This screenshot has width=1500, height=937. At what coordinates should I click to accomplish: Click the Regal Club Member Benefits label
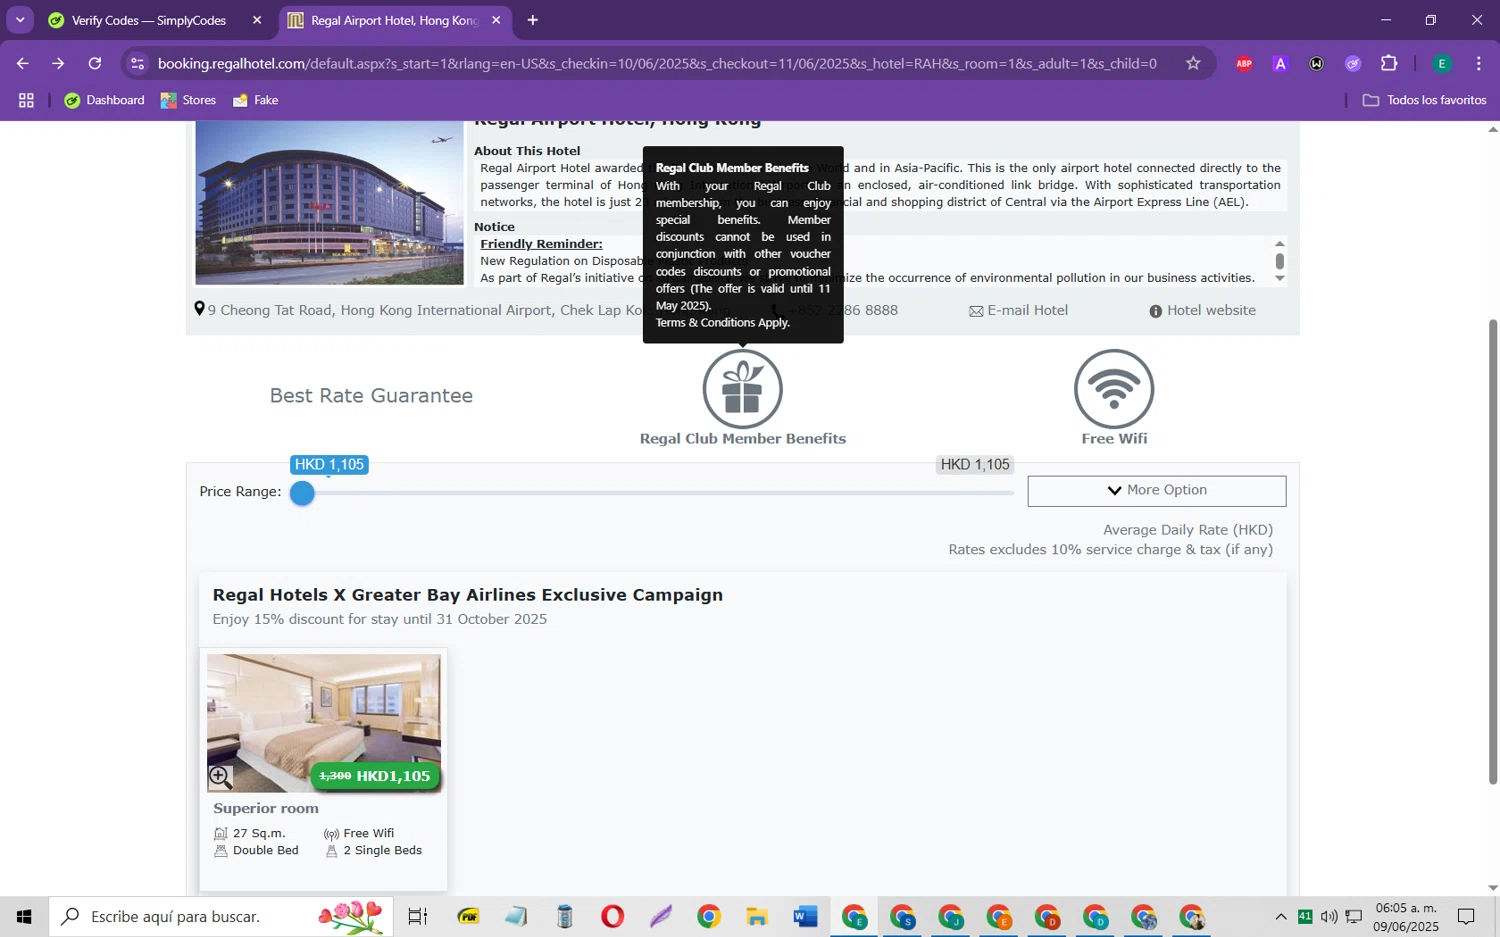point(742,438)
